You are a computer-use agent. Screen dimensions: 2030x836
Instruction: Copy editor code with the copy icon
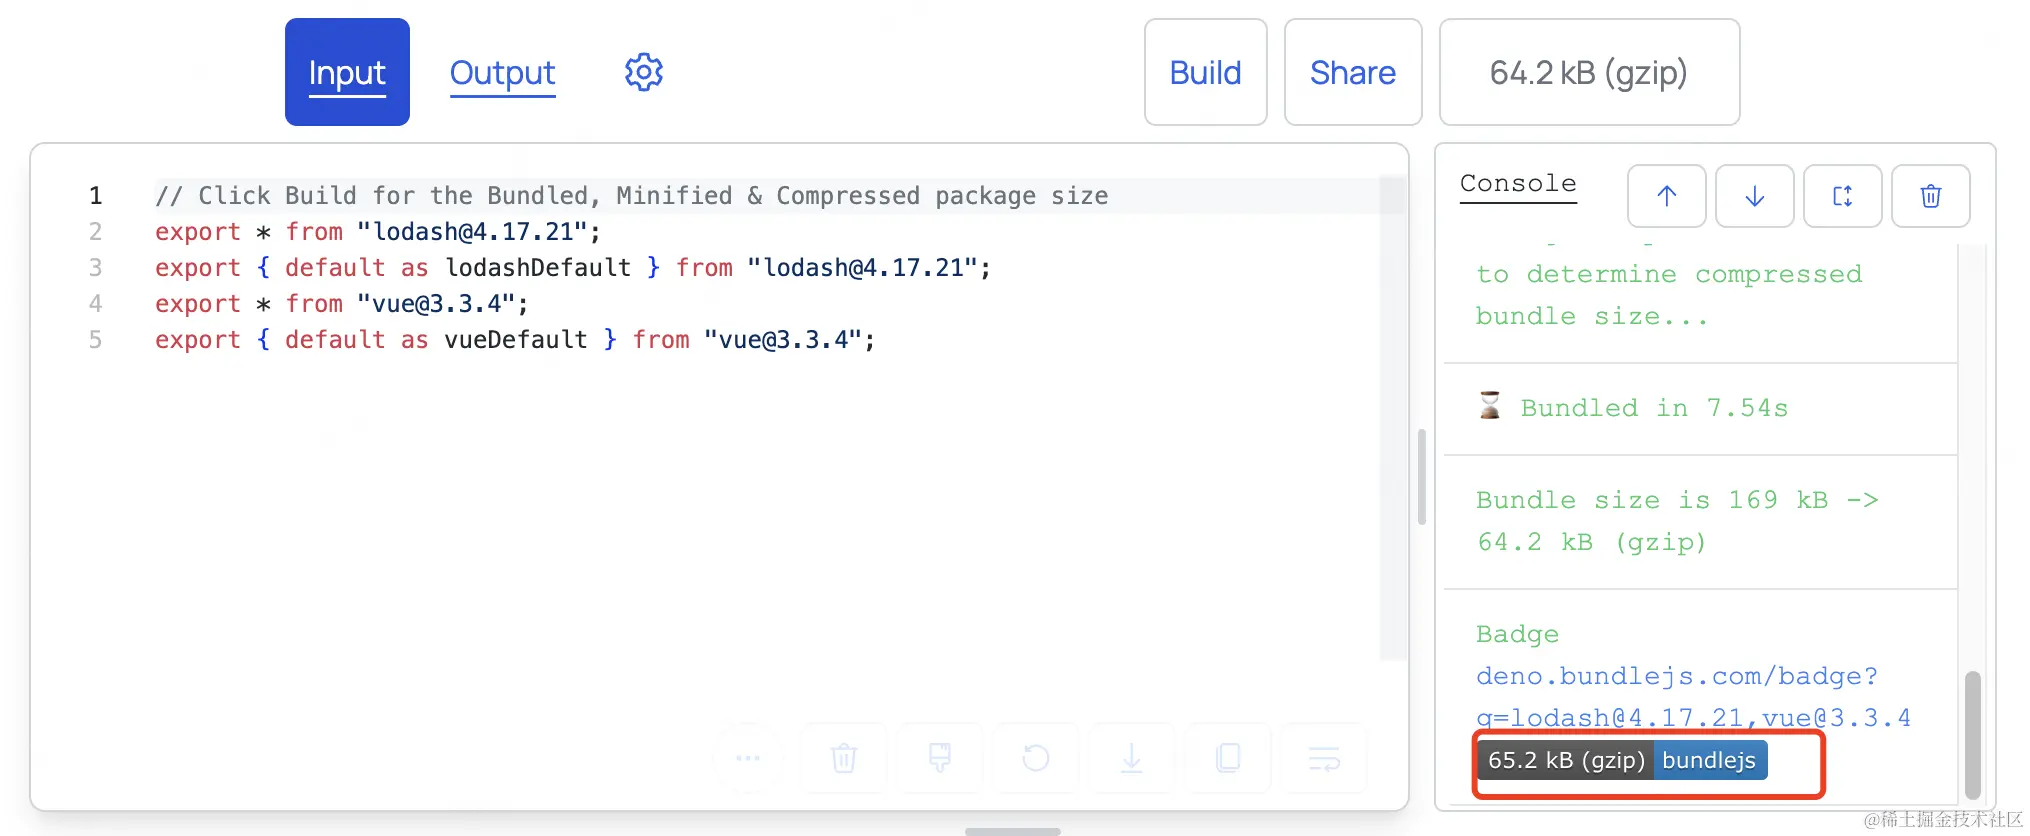point(1228,758)
